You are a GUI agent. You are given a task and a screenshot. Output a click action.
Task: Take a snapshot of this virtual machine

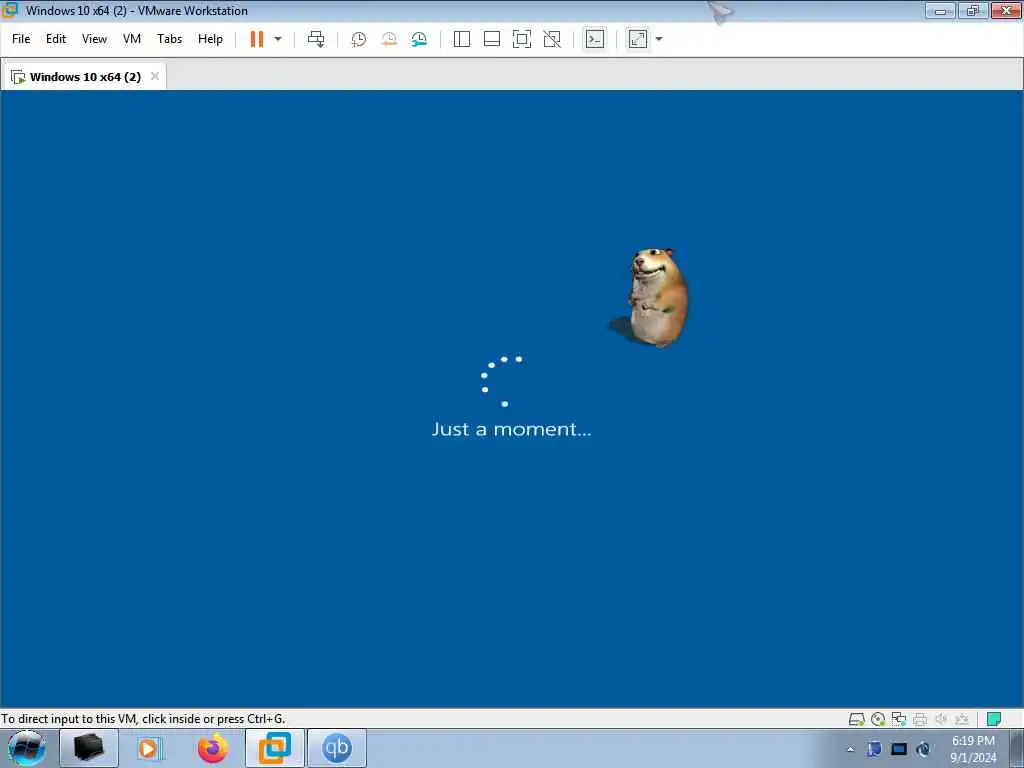359,39
